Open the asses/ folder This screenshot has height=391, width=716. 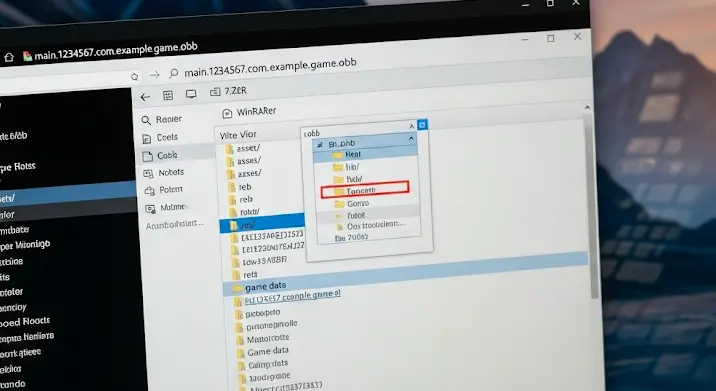243,161
